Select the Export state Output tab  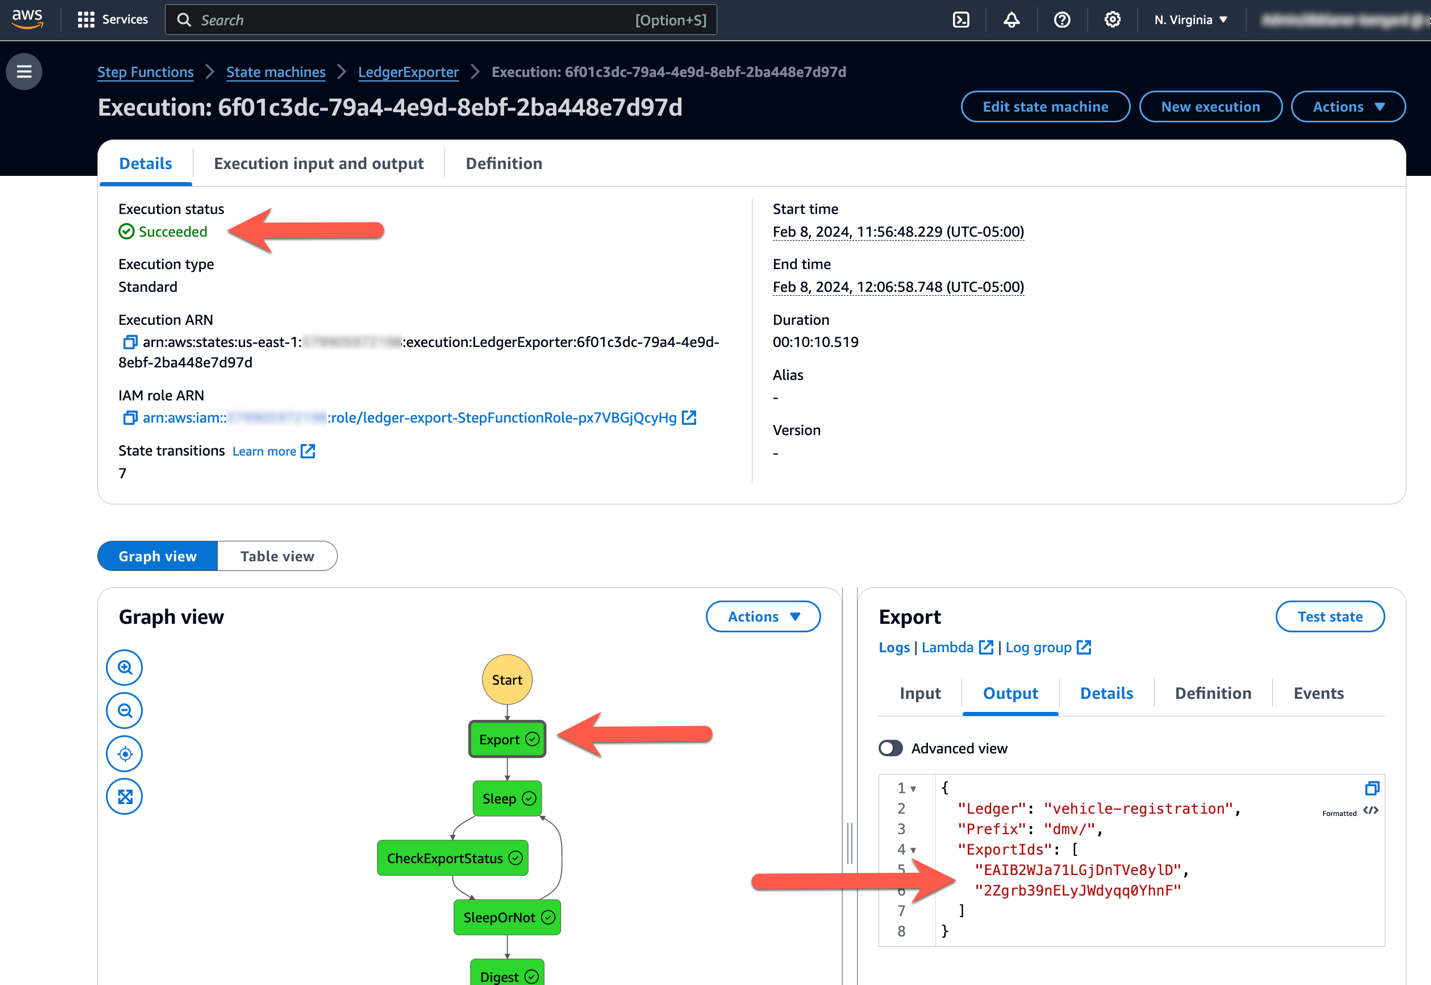1010,693
